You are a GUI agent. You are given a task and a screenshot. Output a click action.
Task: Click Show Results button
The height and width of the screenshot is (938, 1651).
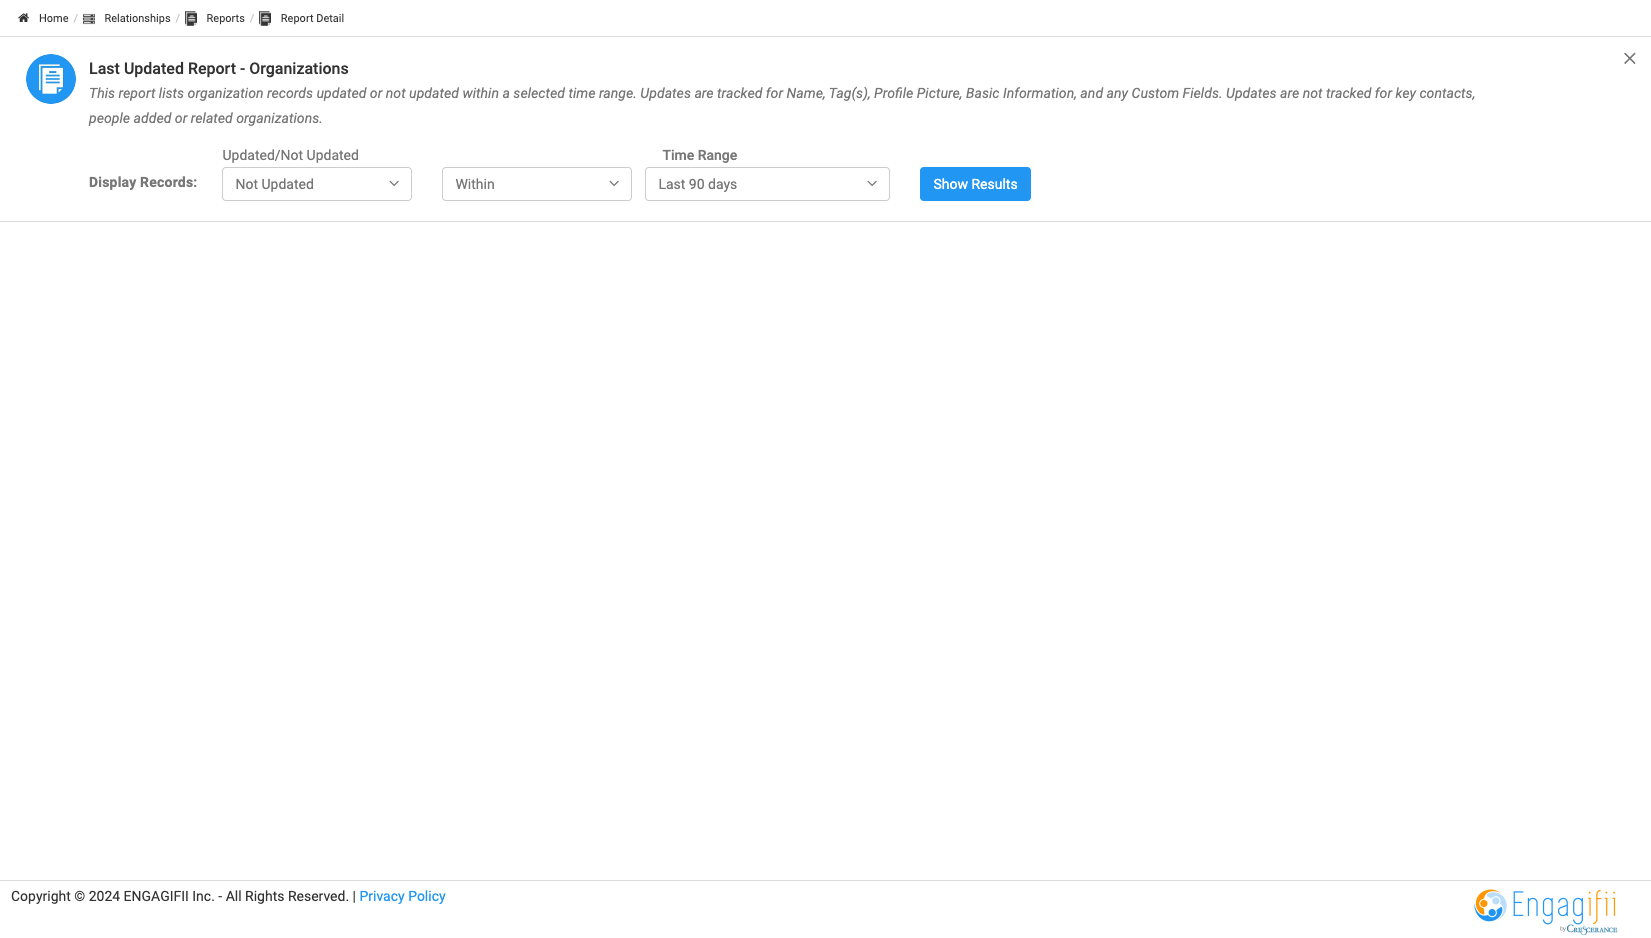[x=975, y=184]
